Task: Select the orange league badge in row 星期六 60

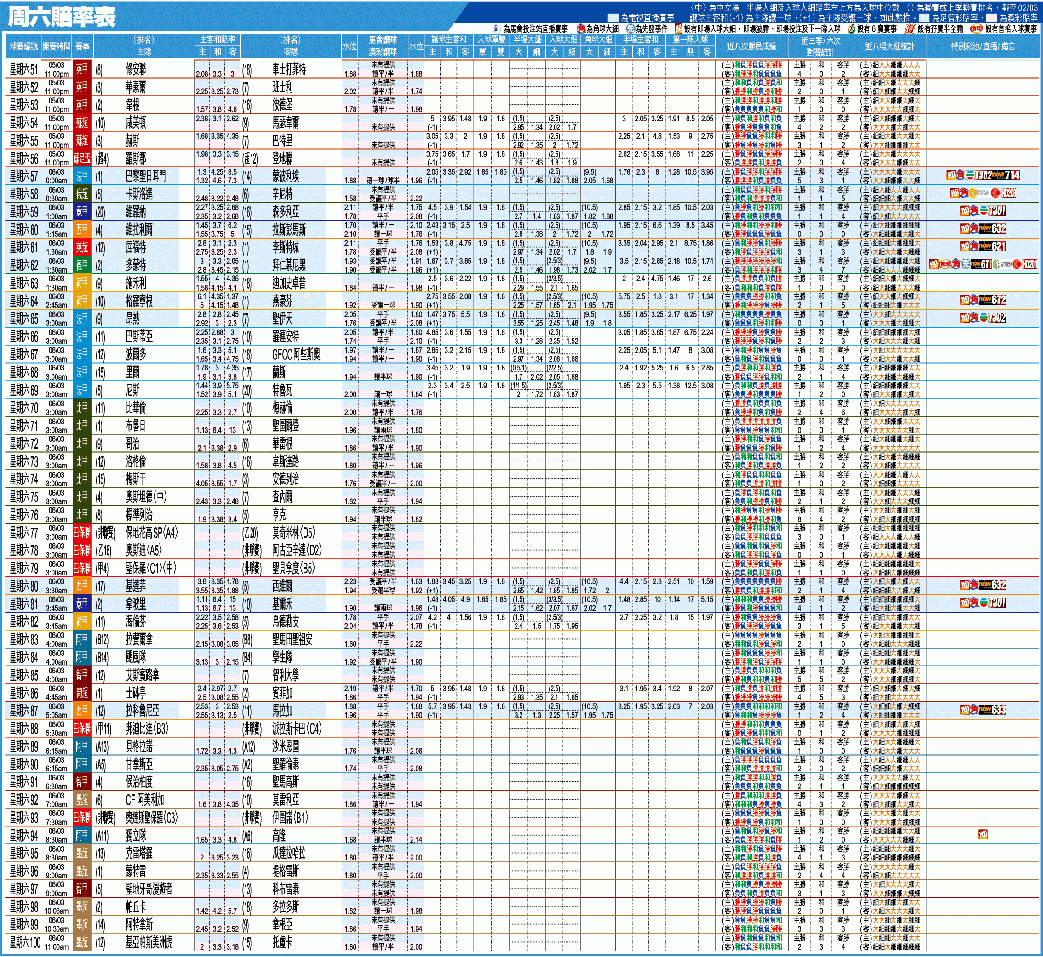Action: coord(82,229)
